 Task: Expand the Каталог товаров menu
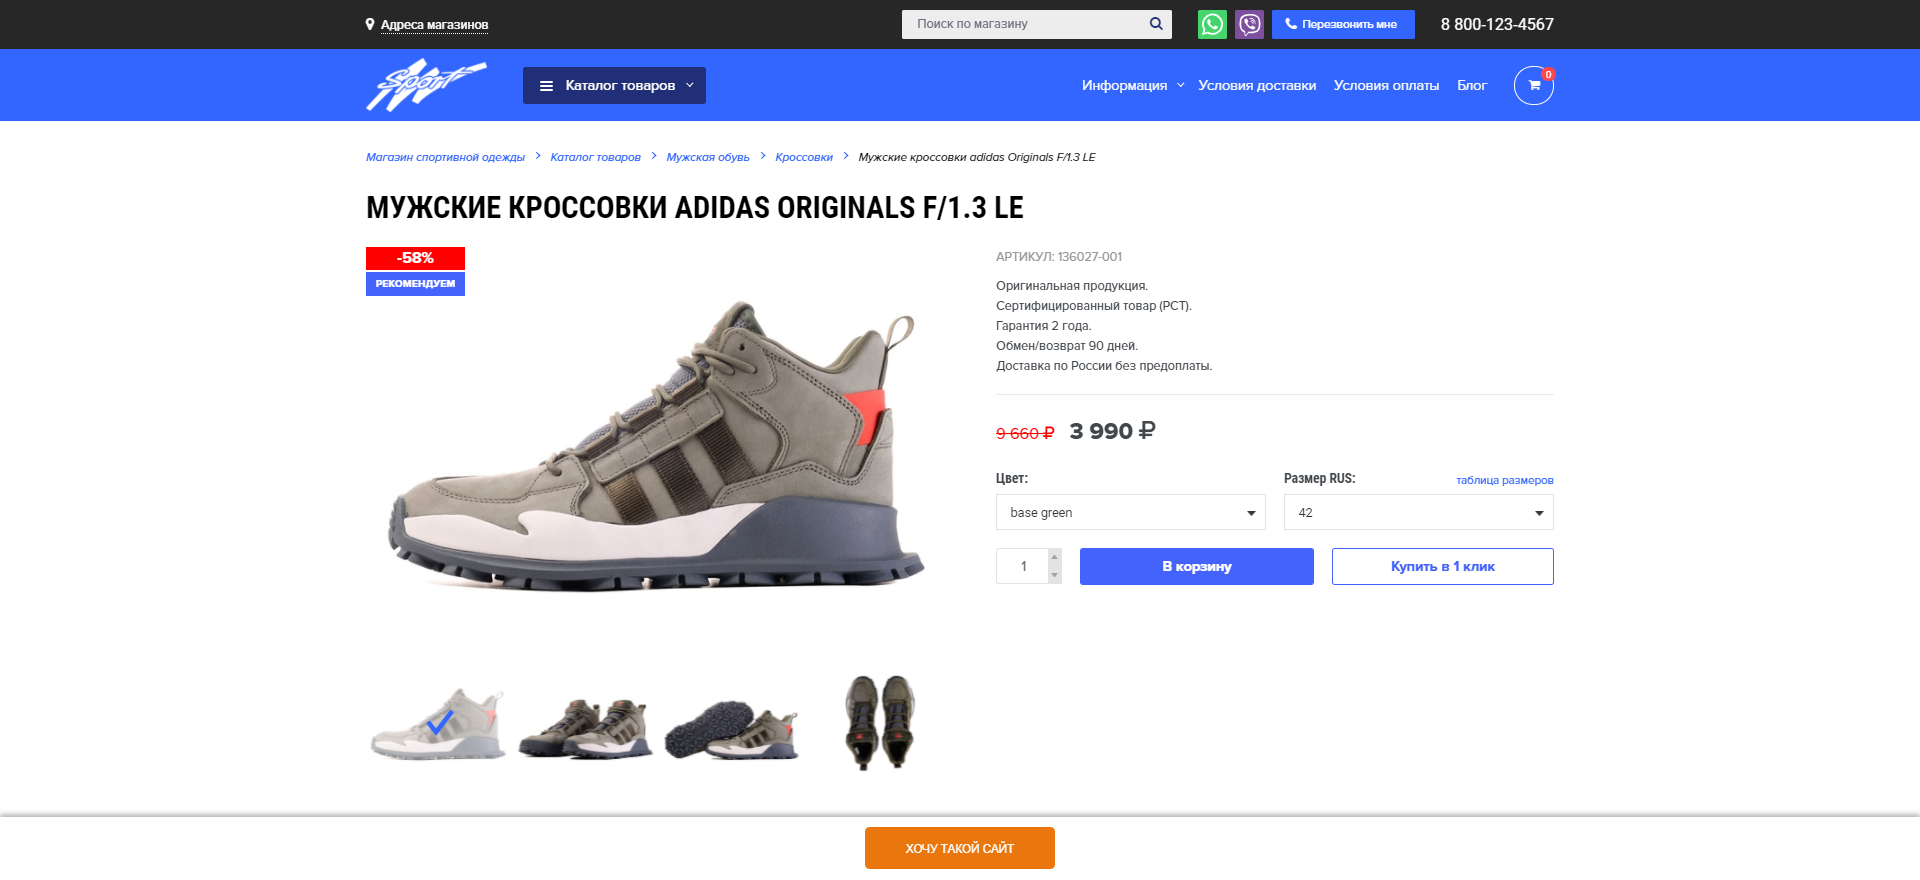point(614,86)
